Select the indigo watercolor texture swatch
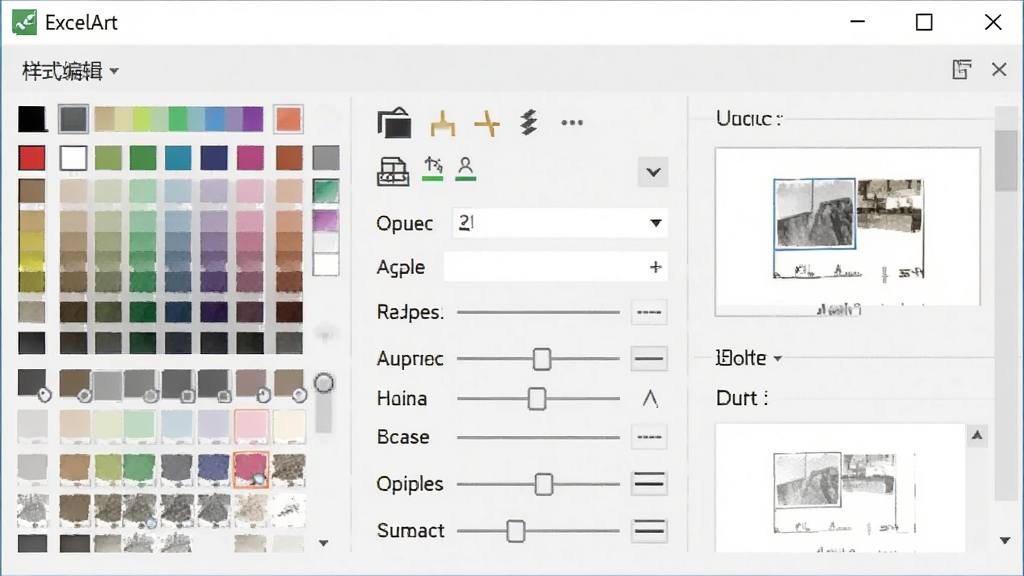This screenshot has height=576, width=1024. tap(214, 470)
